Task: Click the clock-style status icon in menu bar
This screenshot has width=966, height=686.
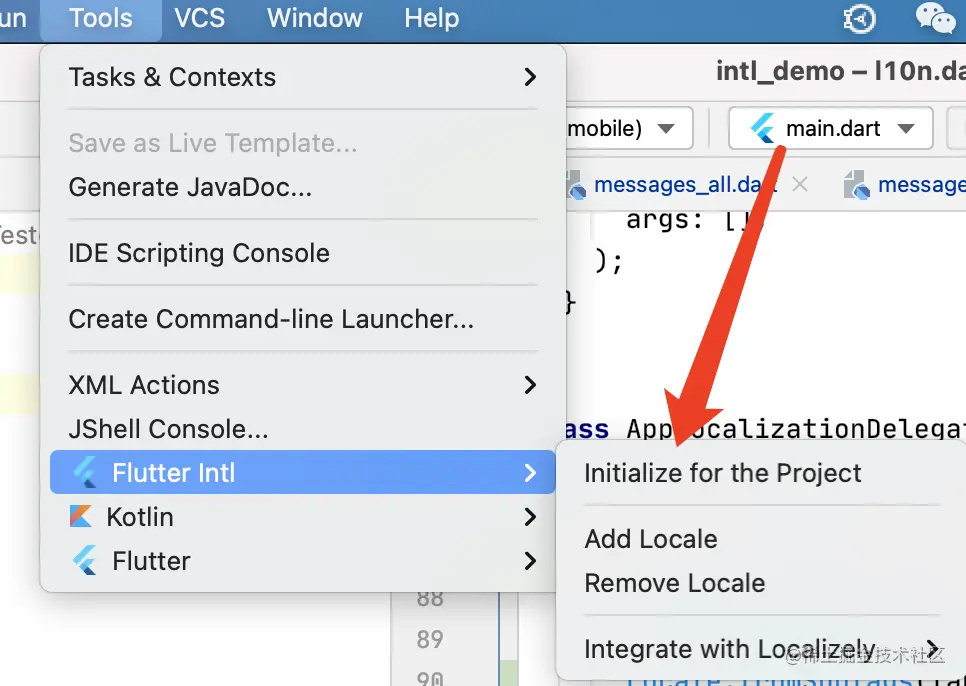Action: coord(859,18)
